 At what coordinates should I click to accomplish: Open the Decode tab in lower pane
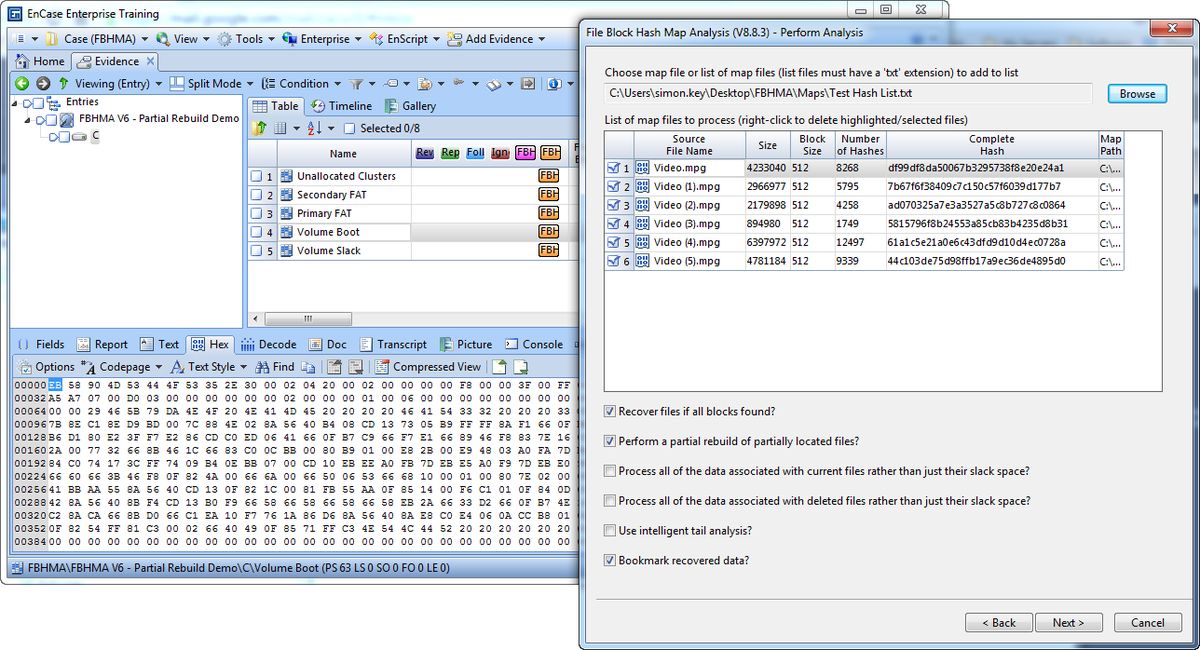pos(268,344)
